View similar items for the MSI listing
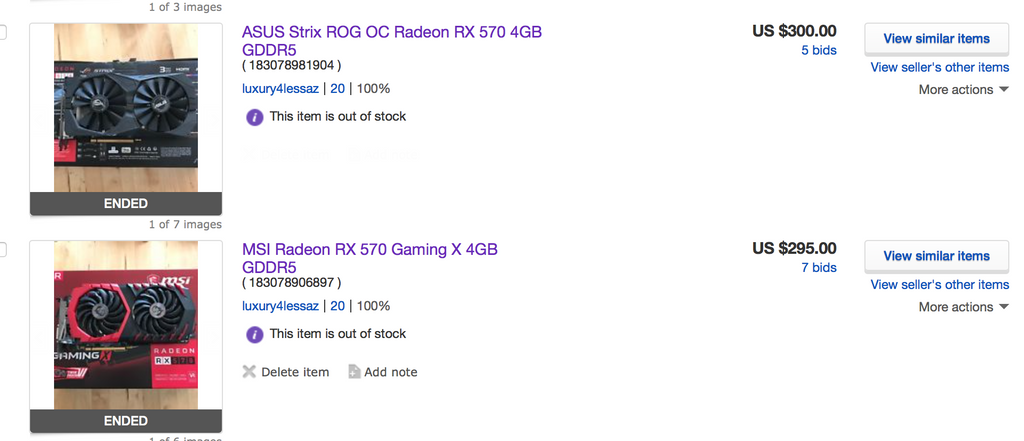Screen dimensions: 1024x441 pyautogui.click(x=936, y=256)
